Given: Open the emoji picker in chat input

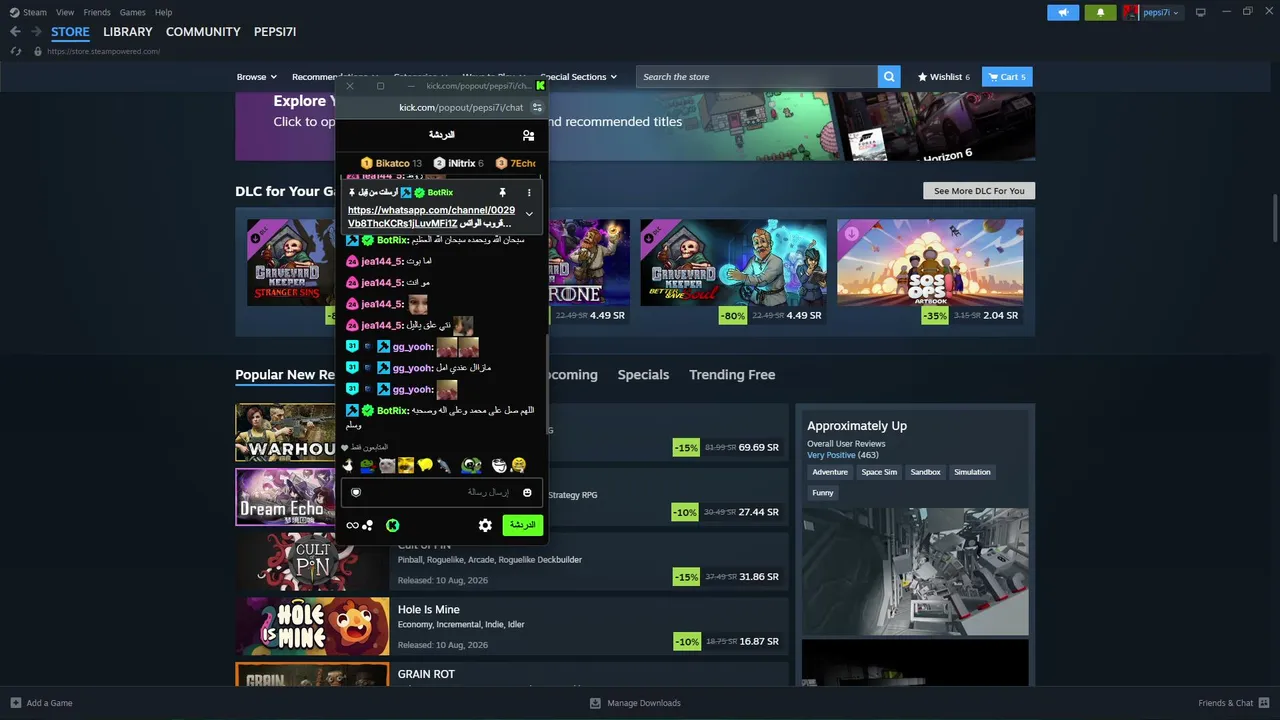Looking at the screenshot, I should (x=527, y=492).
